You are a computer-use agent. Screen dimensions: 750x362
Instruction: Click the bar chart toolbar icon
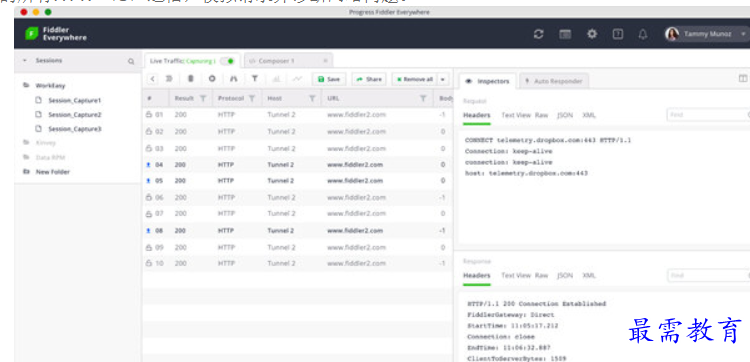(276, 79)
